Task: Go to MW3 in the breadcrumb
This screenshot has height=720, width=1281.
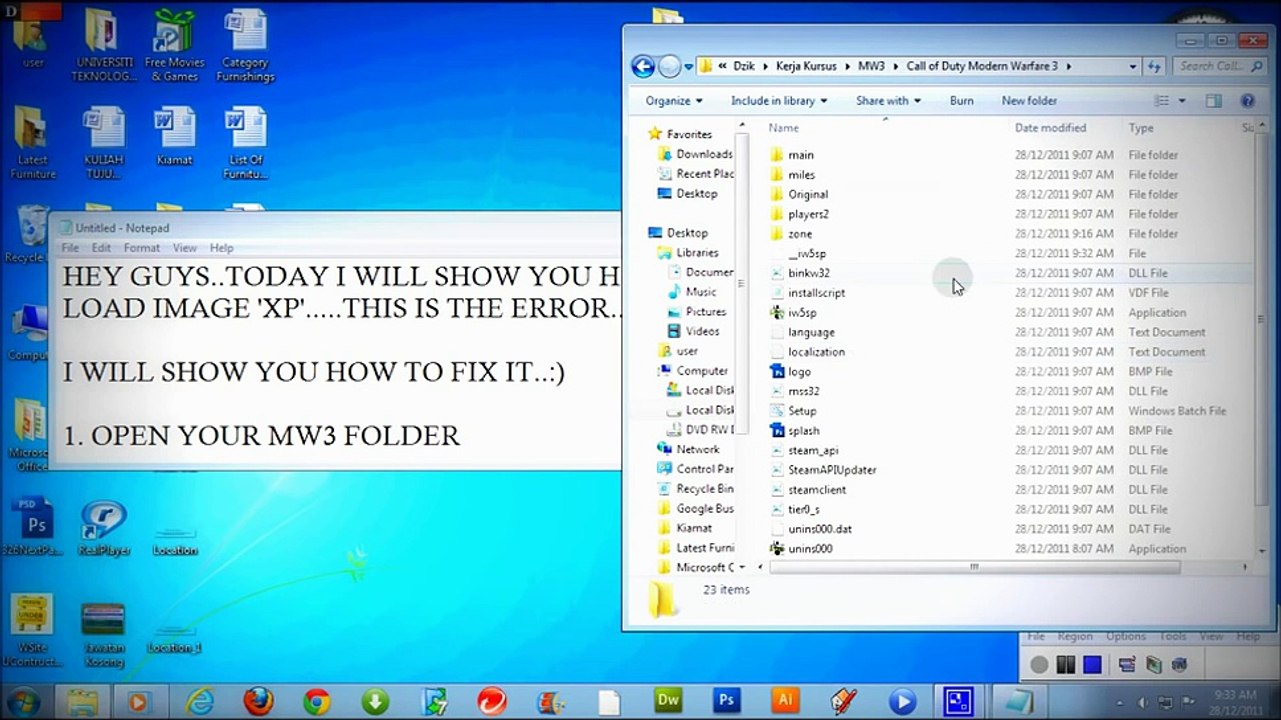Action: click(870, 66)
